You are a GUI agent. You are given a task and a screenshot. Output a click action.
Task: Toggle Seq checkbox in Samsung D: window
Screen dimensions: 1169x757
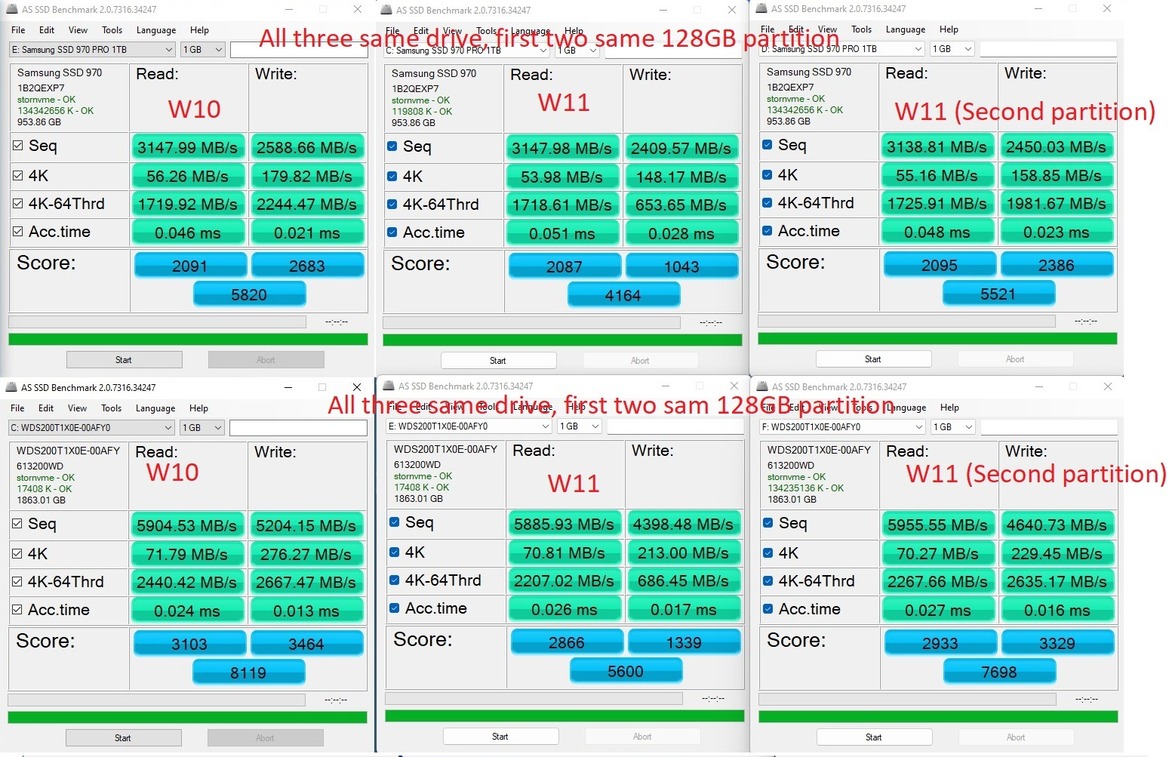767,145
